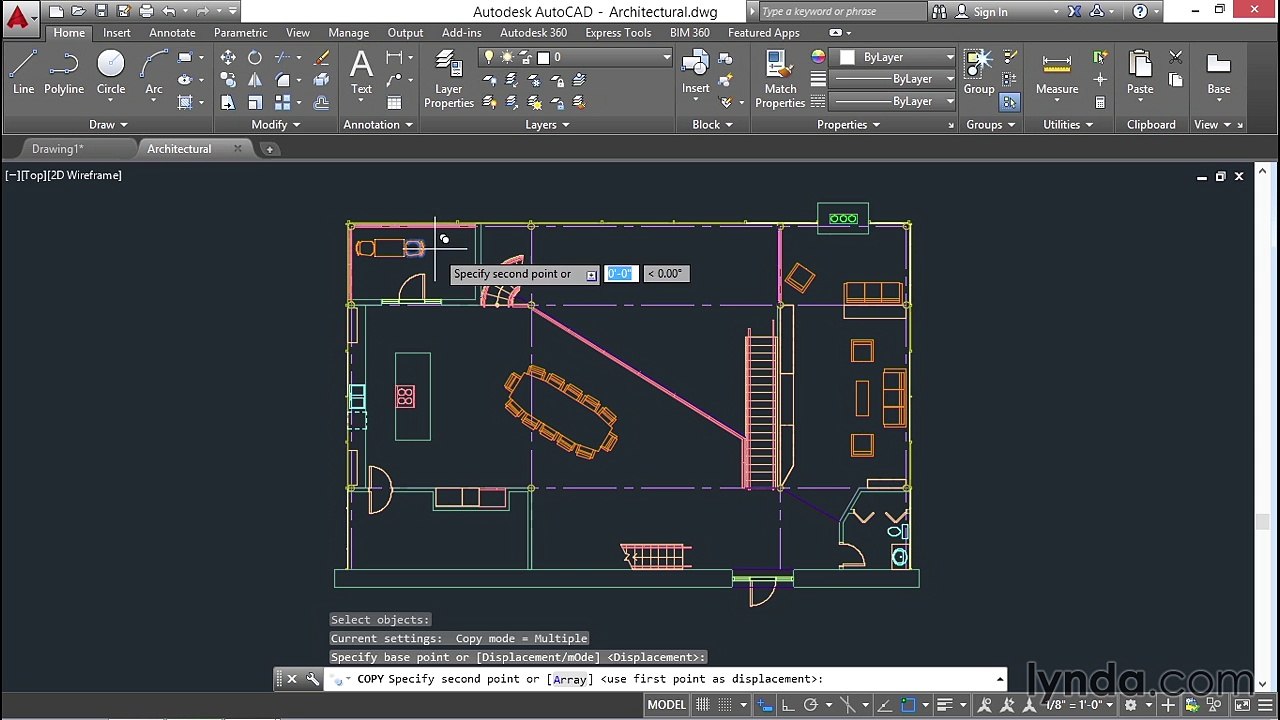Click the Paste button
The width and height of the screenshot is (1280, 720).
pyautogui.click(x=1140, y=73)
